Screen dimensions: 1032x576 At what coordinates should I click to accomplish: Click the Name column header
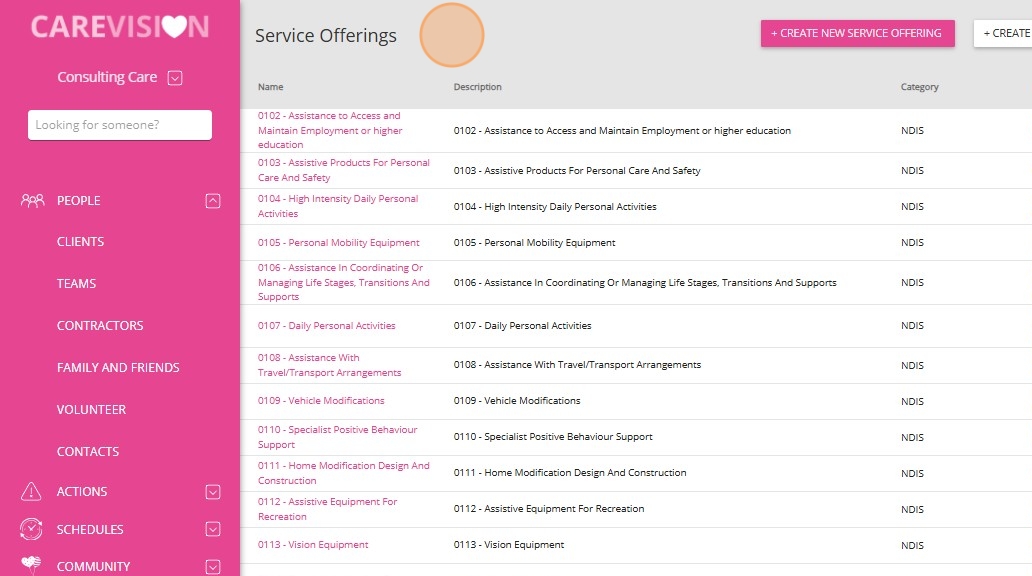[271, 87]
